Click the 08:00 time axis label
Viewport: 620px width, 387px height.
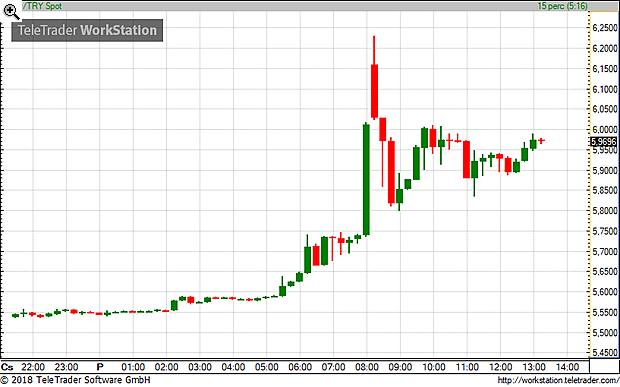[367, 366]
